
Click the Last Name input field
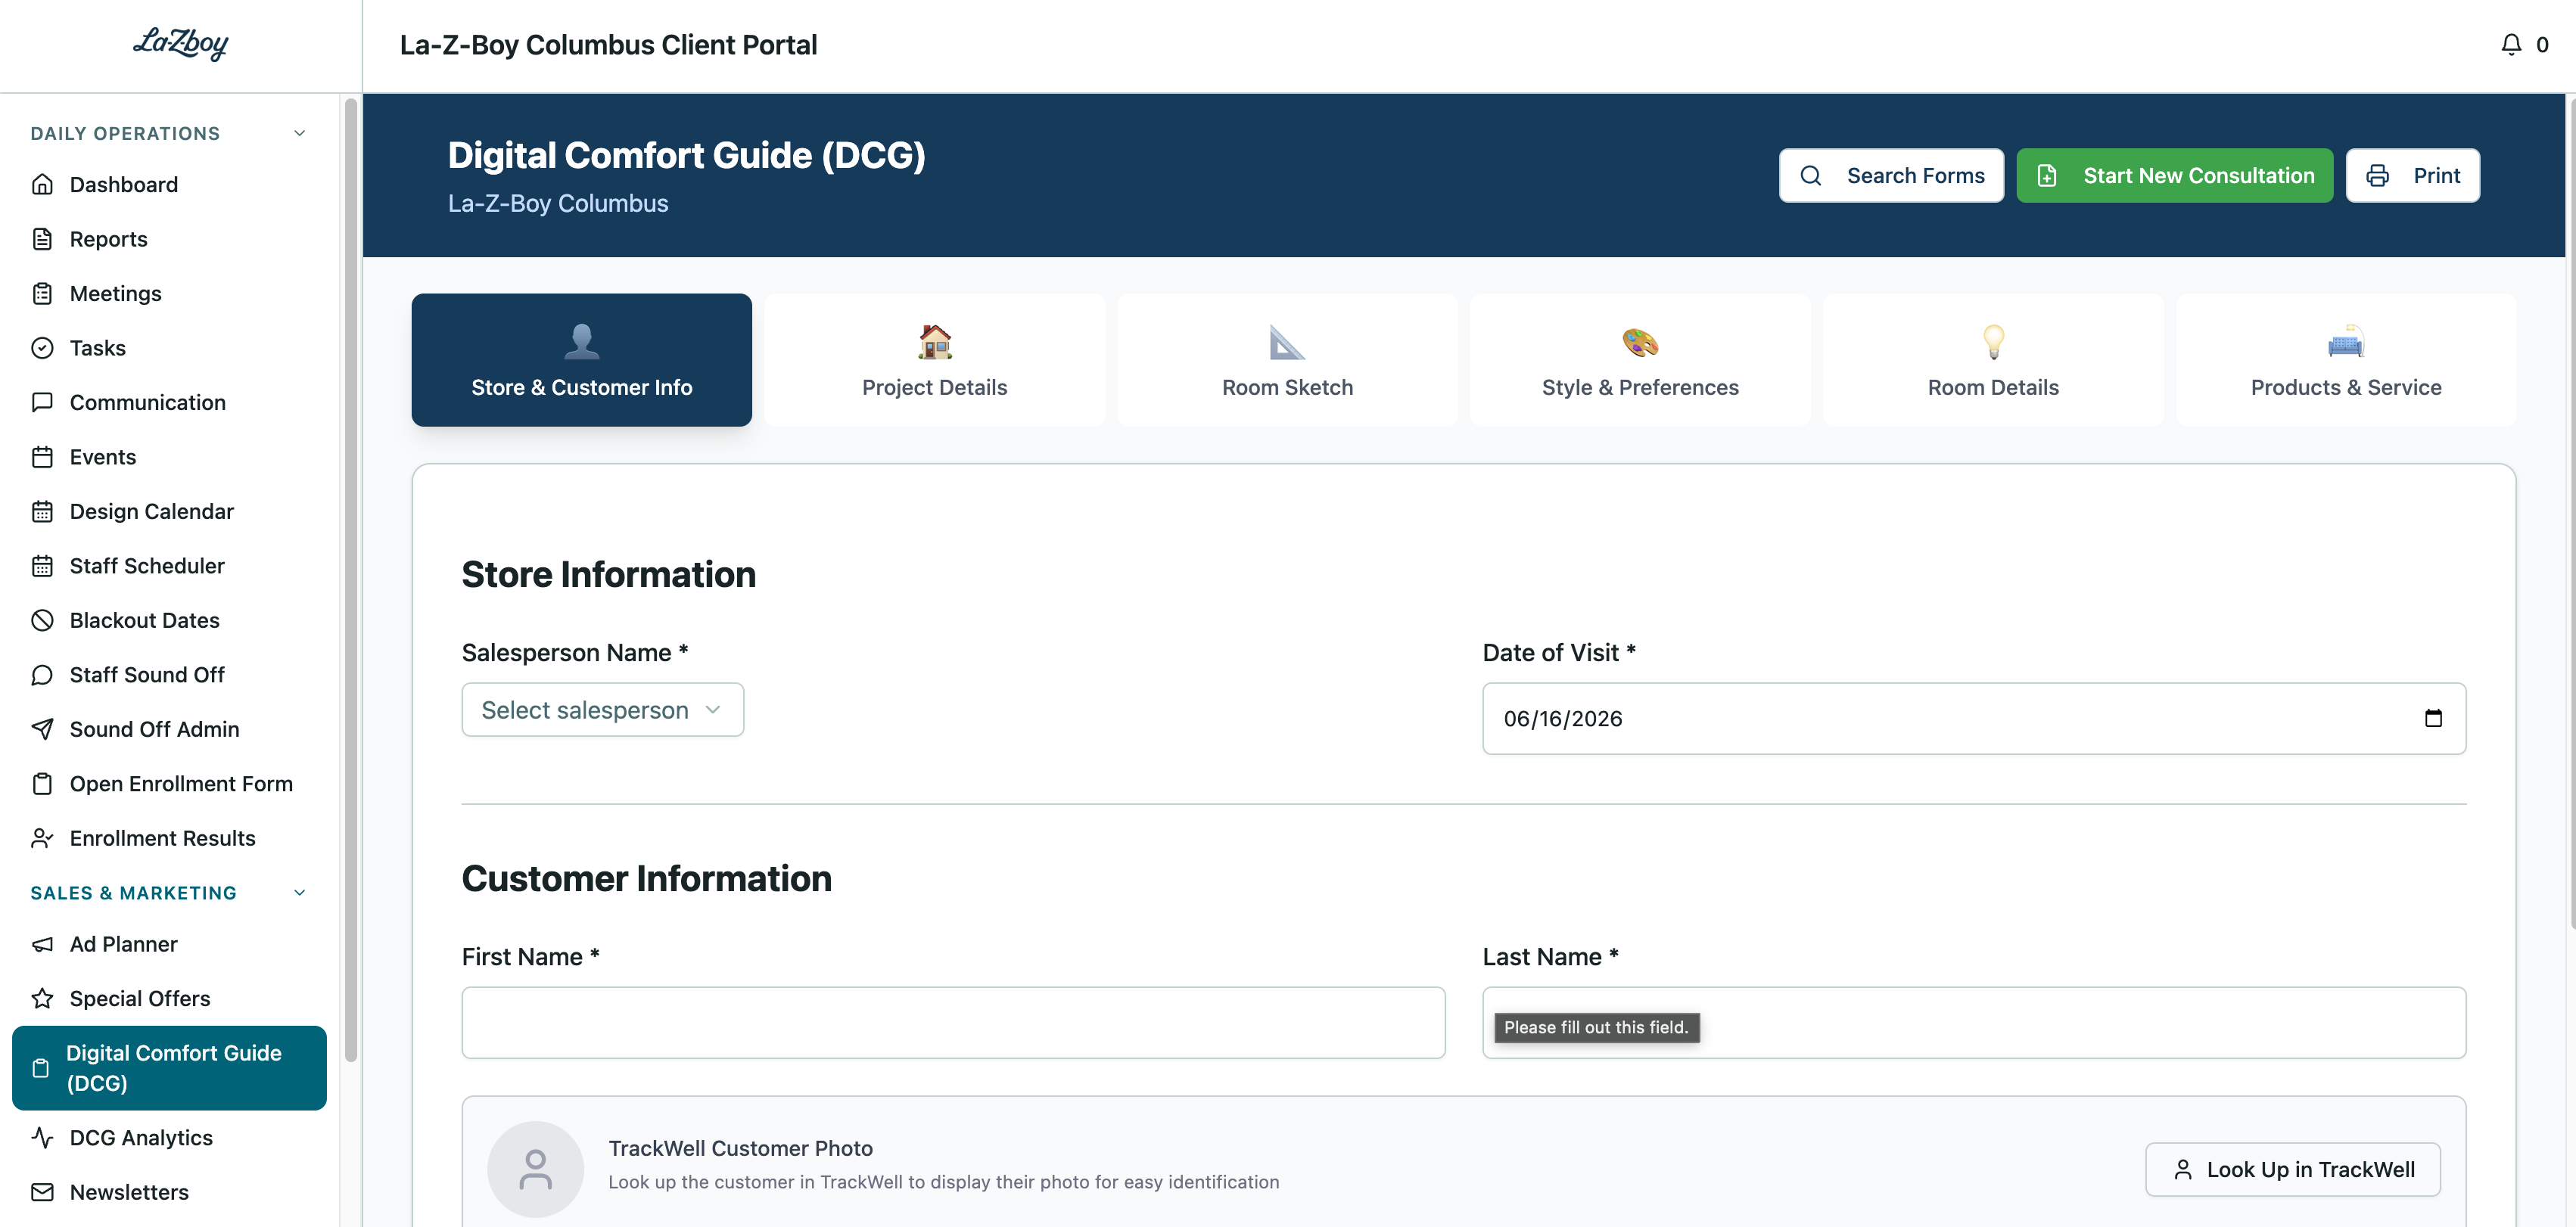(x=1974, y=1023)
